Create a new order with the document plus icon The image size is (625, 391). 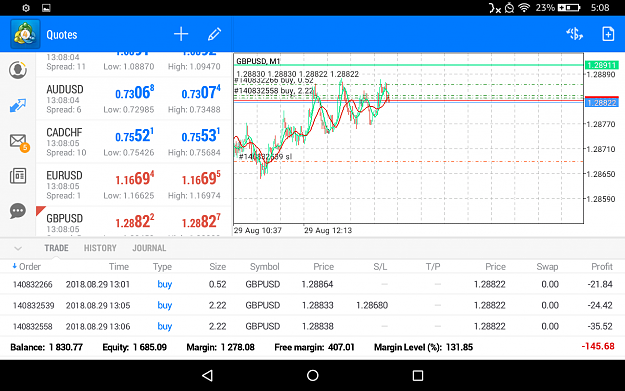pos(608,34)
